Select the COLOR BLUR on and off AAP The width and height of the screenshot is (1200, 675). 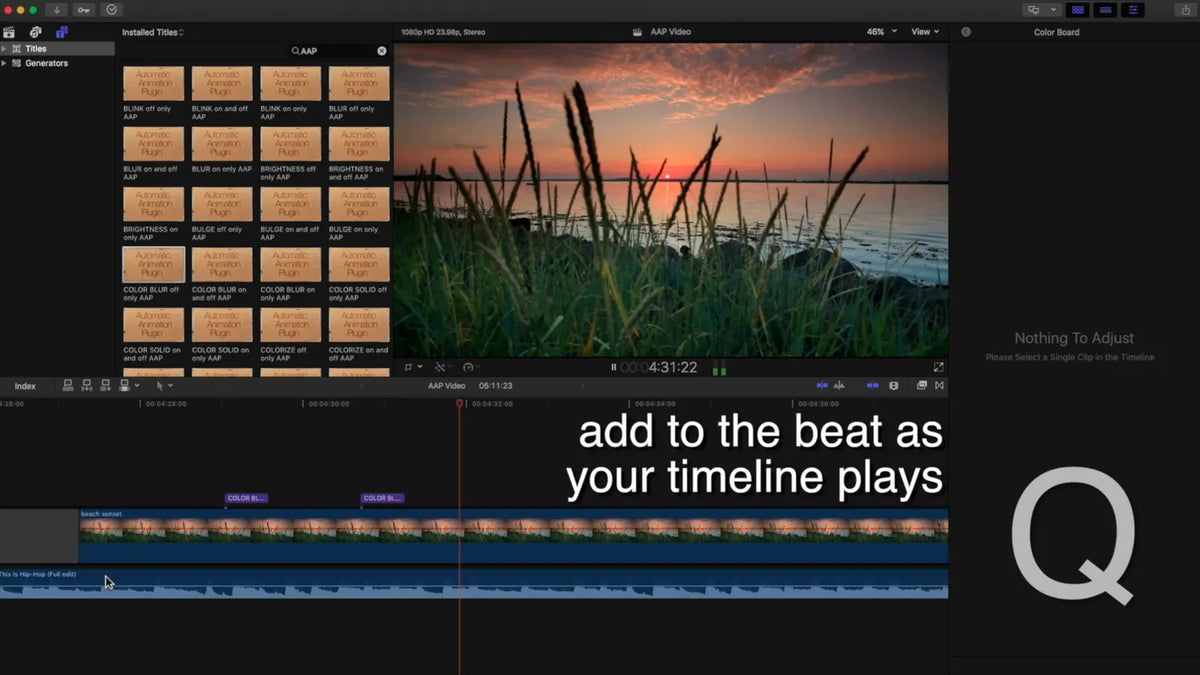222,265
